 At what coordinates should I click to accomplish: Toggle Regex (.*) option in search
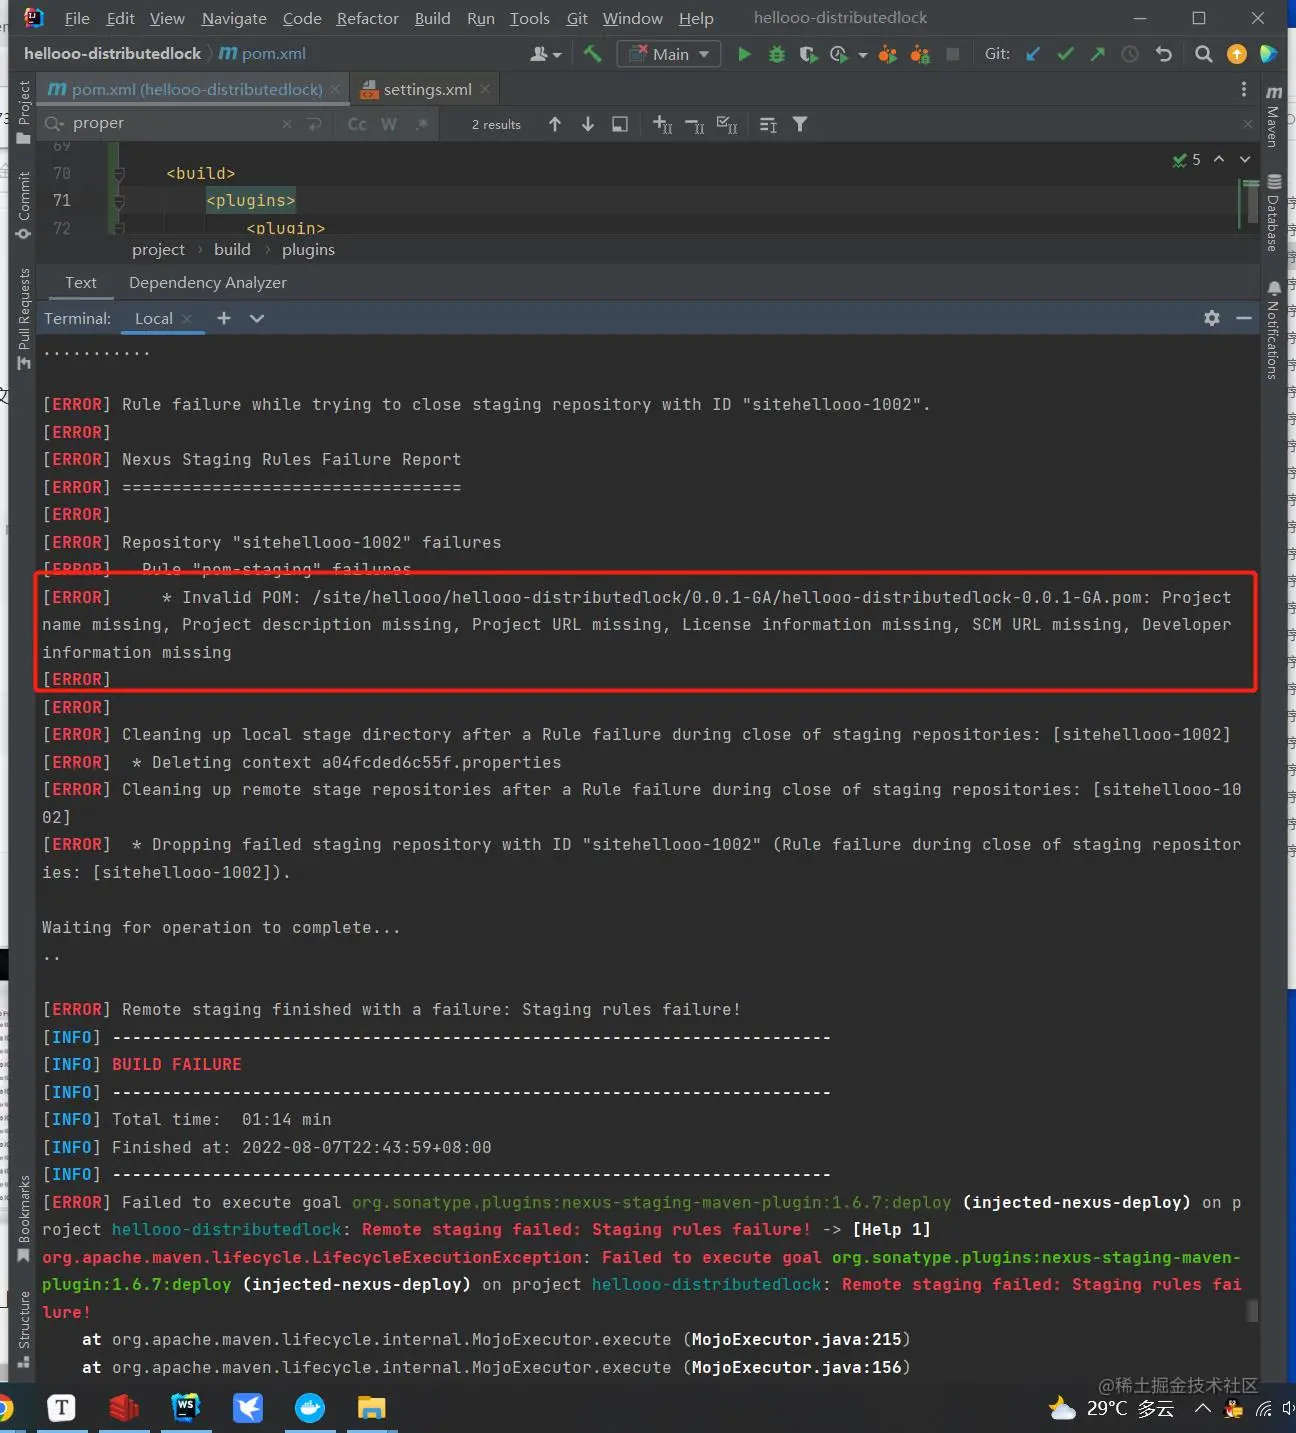pyautogui.click(x=422, y=124)
